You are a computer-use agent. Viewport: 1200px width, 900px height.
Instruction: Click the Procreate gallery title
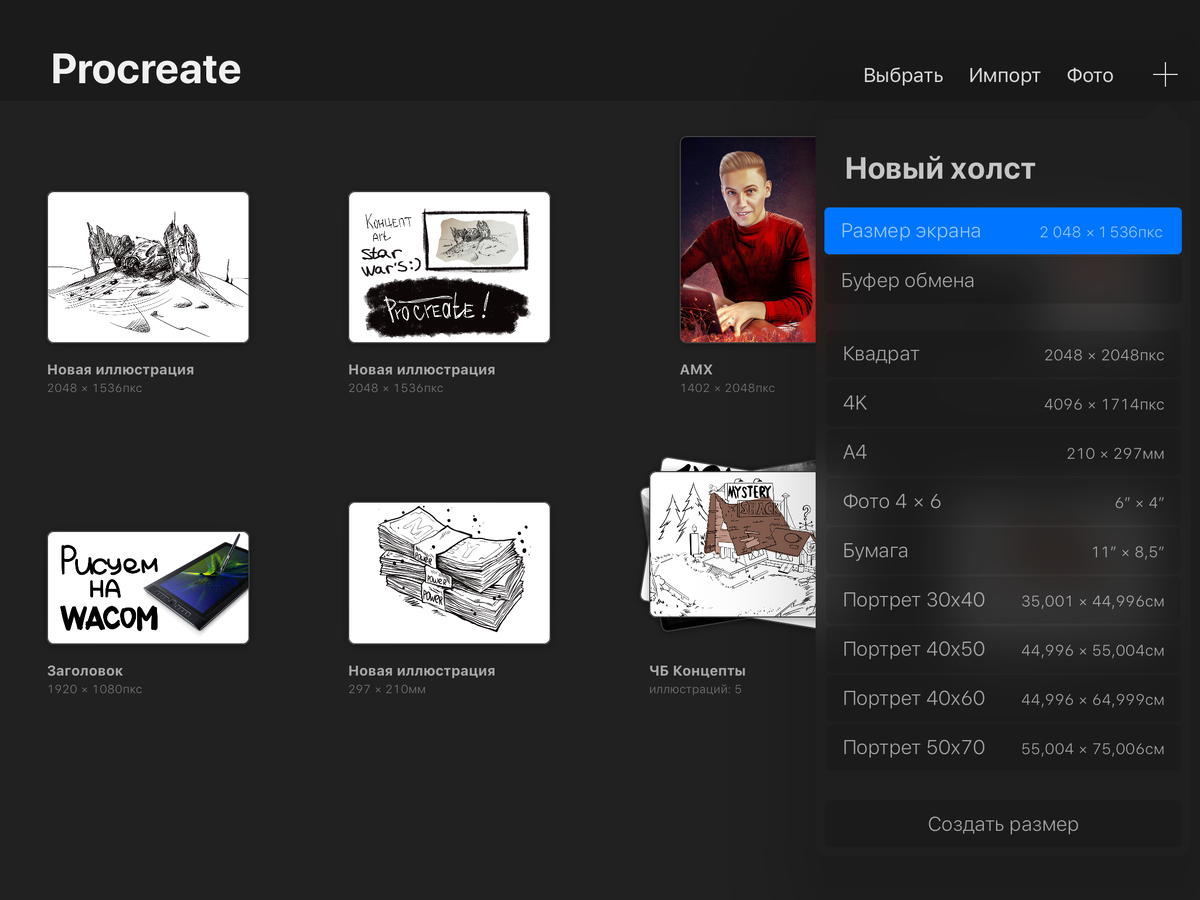point(146,69)
